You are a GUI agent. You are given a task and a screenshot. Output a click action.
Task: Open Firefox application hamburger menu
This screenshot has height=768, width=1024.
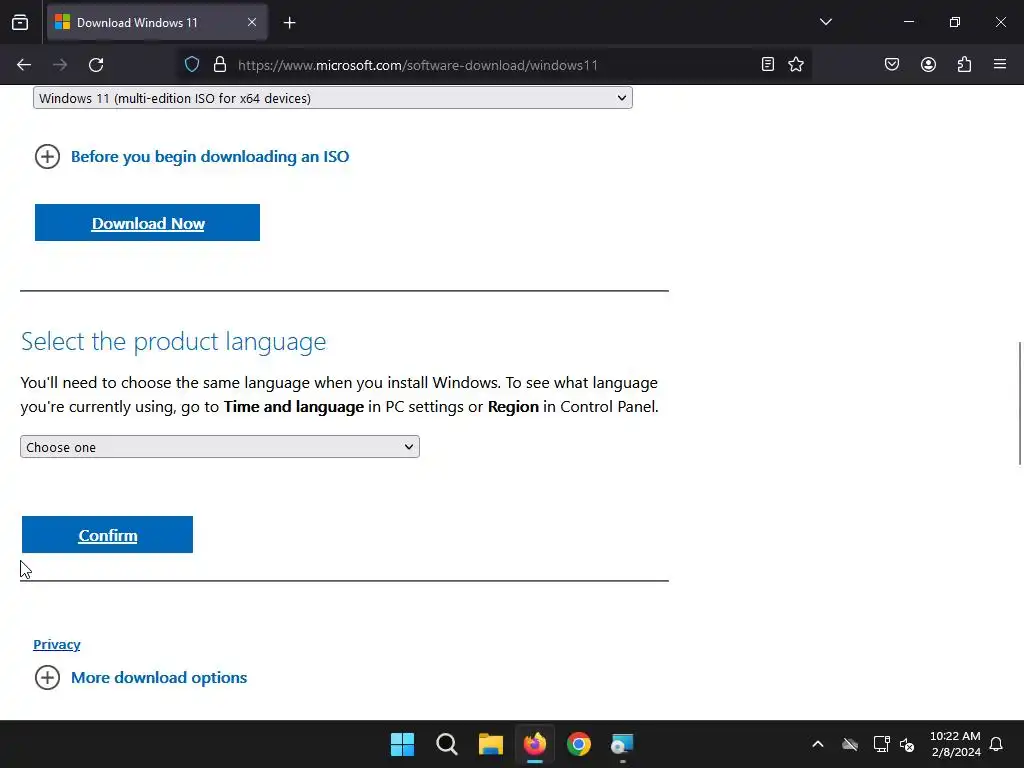(1000, 64)
